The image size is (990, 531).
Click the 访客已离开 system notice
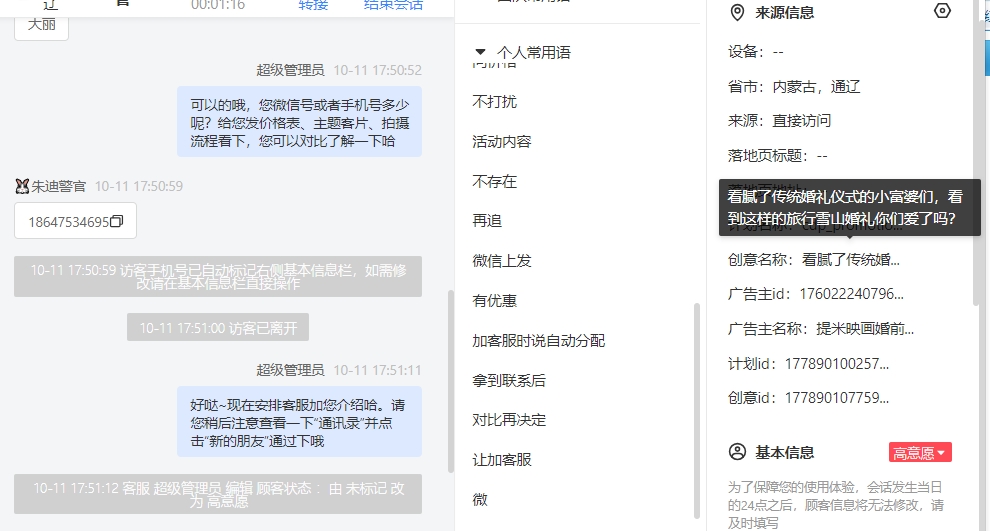[218, 328]
